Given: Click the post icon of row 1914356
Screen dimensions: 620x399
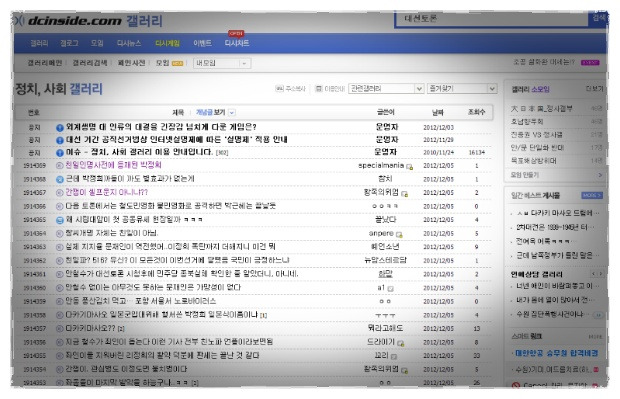Looking at the screenshot, I should coord(60,342).
